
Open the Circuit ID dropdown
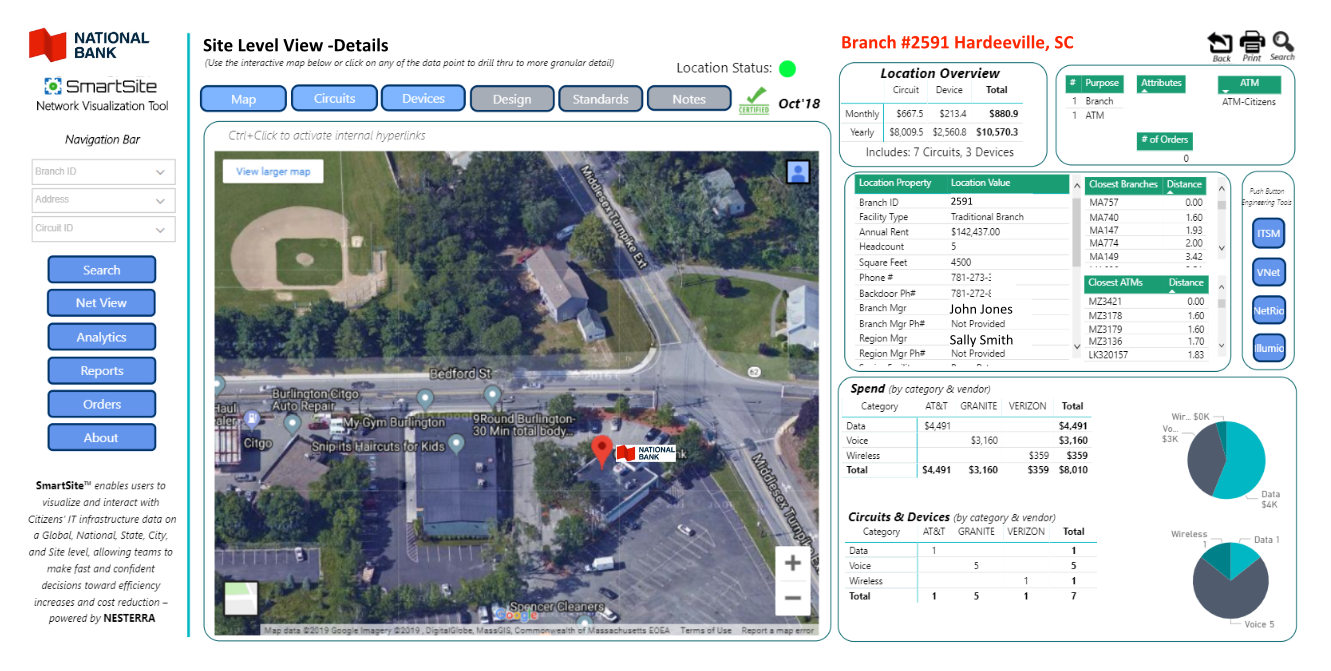tap(103, 229)
